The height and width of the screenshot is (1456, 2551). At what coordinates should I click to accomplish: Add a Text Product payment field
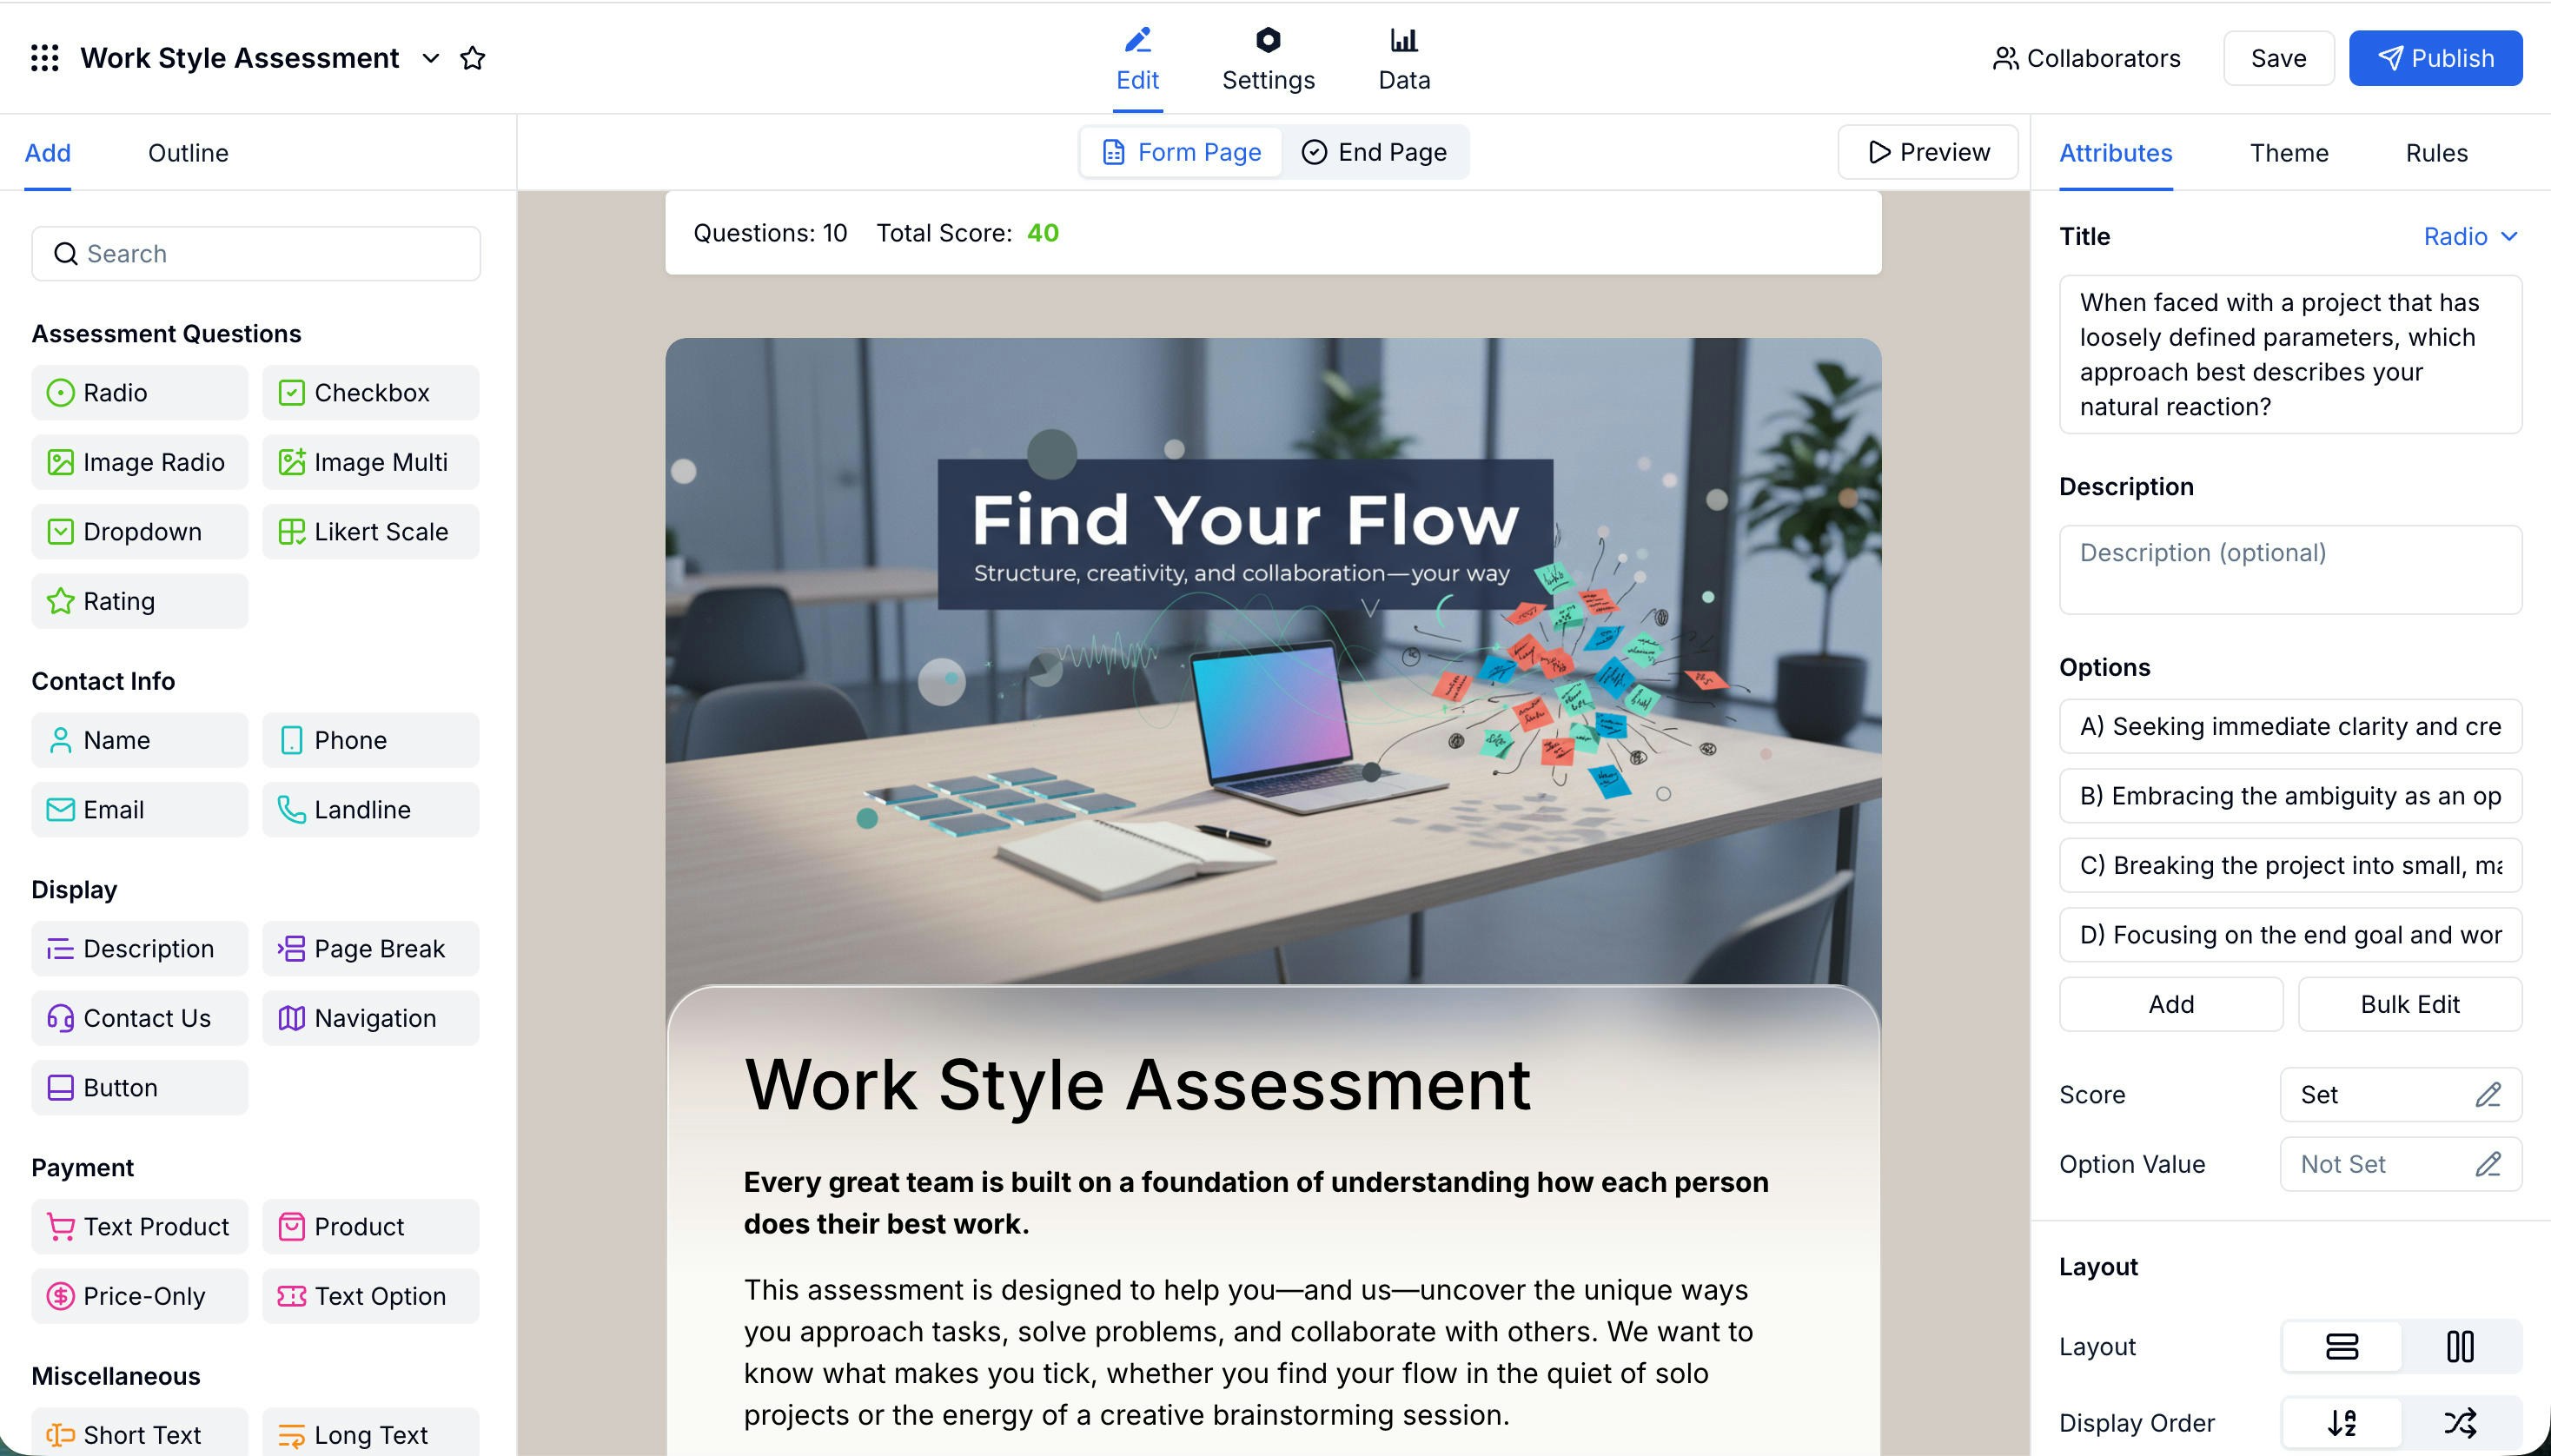click(x=139, y=1226)
